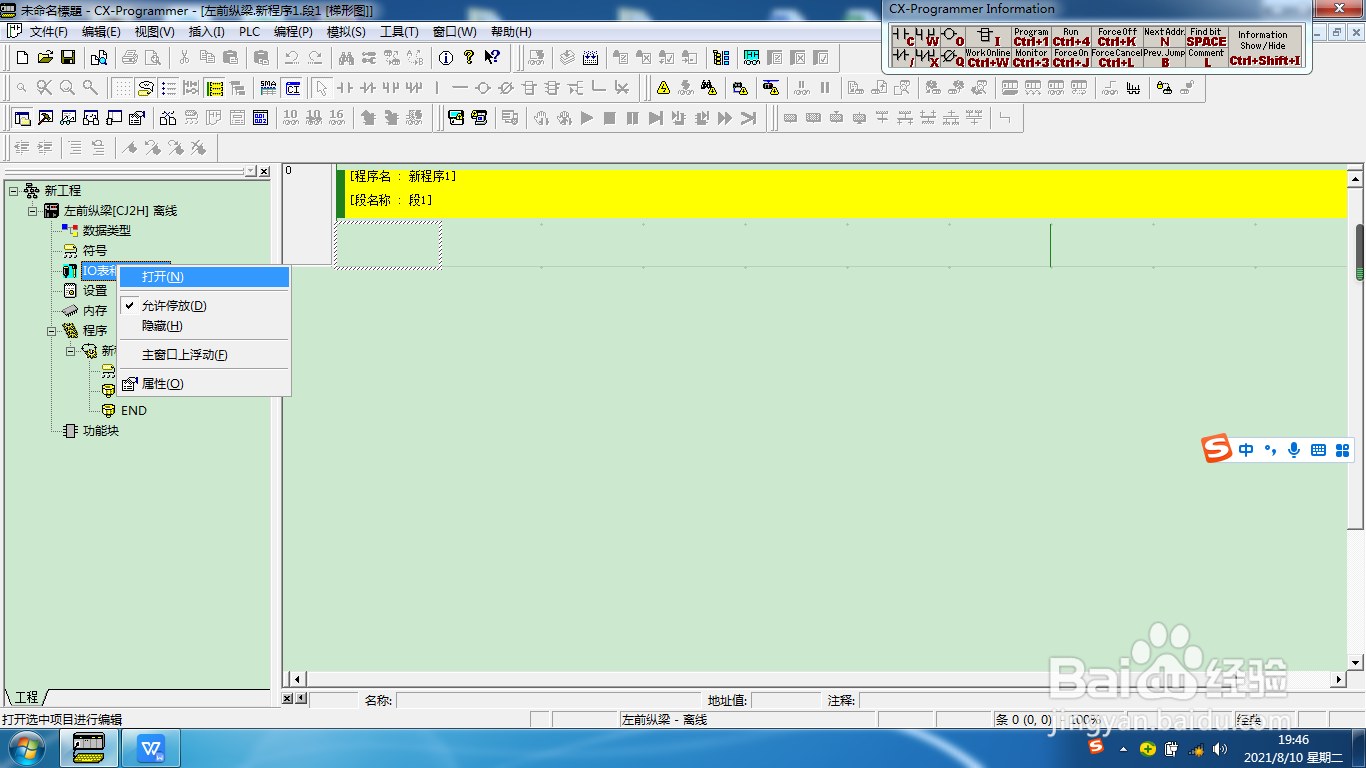Start a search with the binoculars Find icon
This screenshot has width=1366, height=768.
tap(346, 57)
